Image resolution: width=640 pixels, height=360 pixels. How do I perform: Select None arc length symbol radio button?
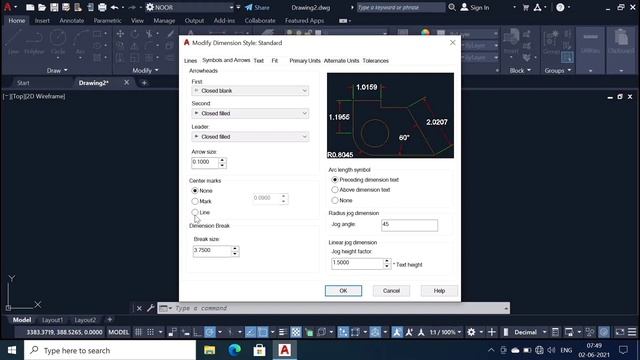point(335,200)
